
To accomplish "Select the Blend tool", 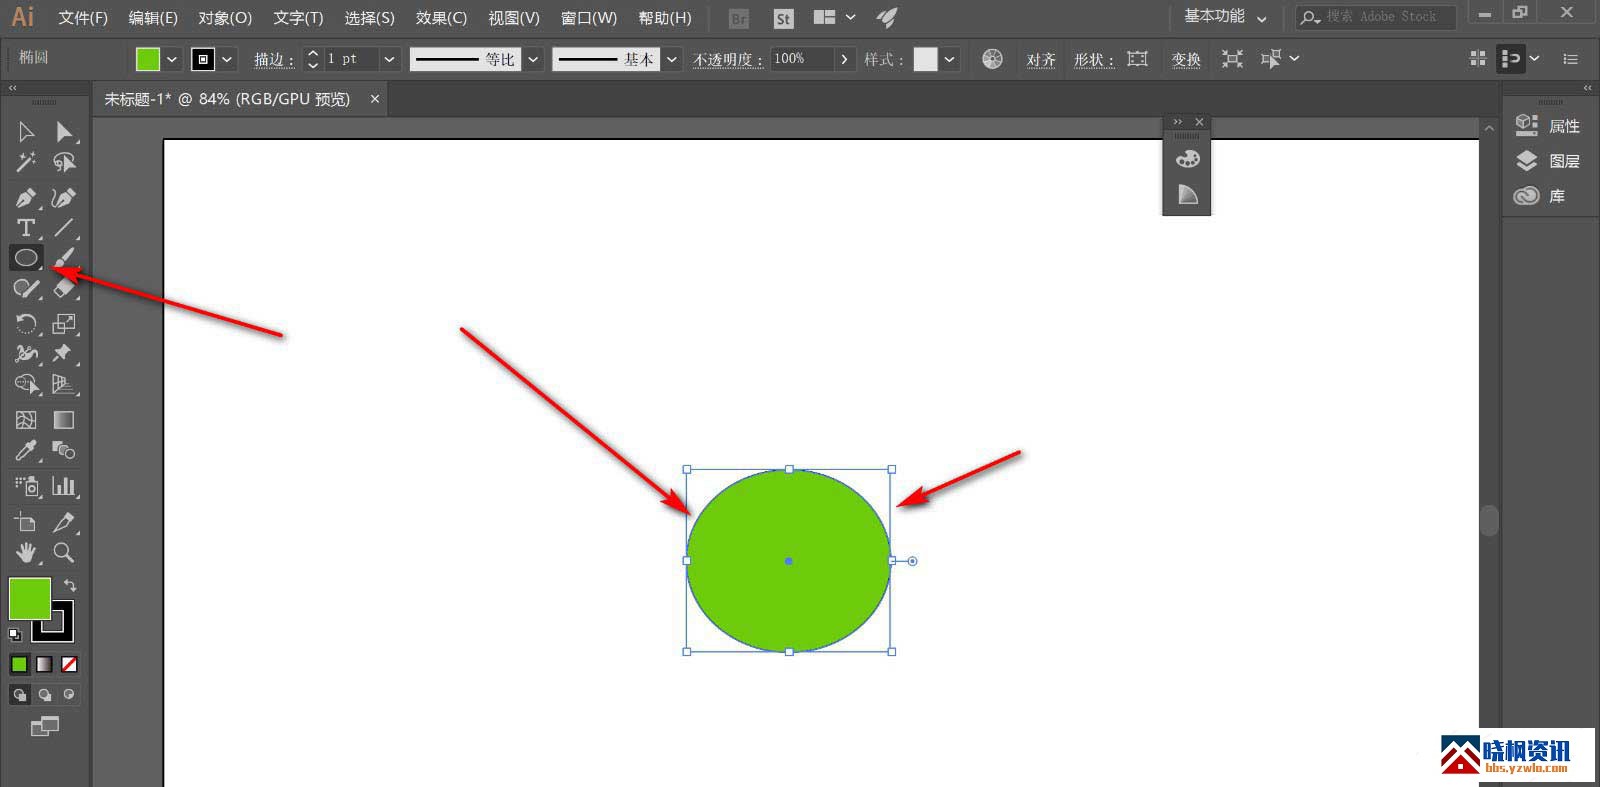I will 64,450.
